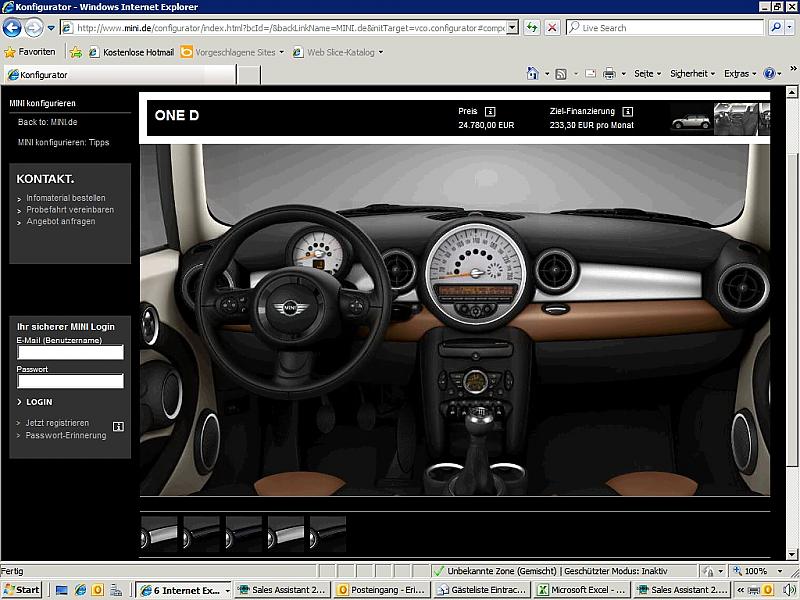Open the Ziel-Finanzierung info icon
The width and height of the screenshot is (800, 600).
pyautogui.click(x=627, y=112)
